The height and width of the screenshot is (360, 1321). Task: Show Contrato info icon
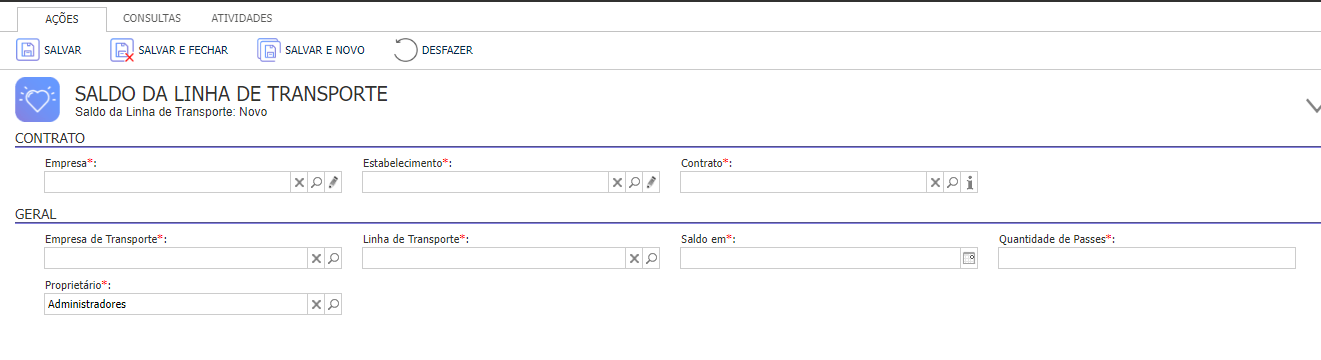tap(969, 182)
